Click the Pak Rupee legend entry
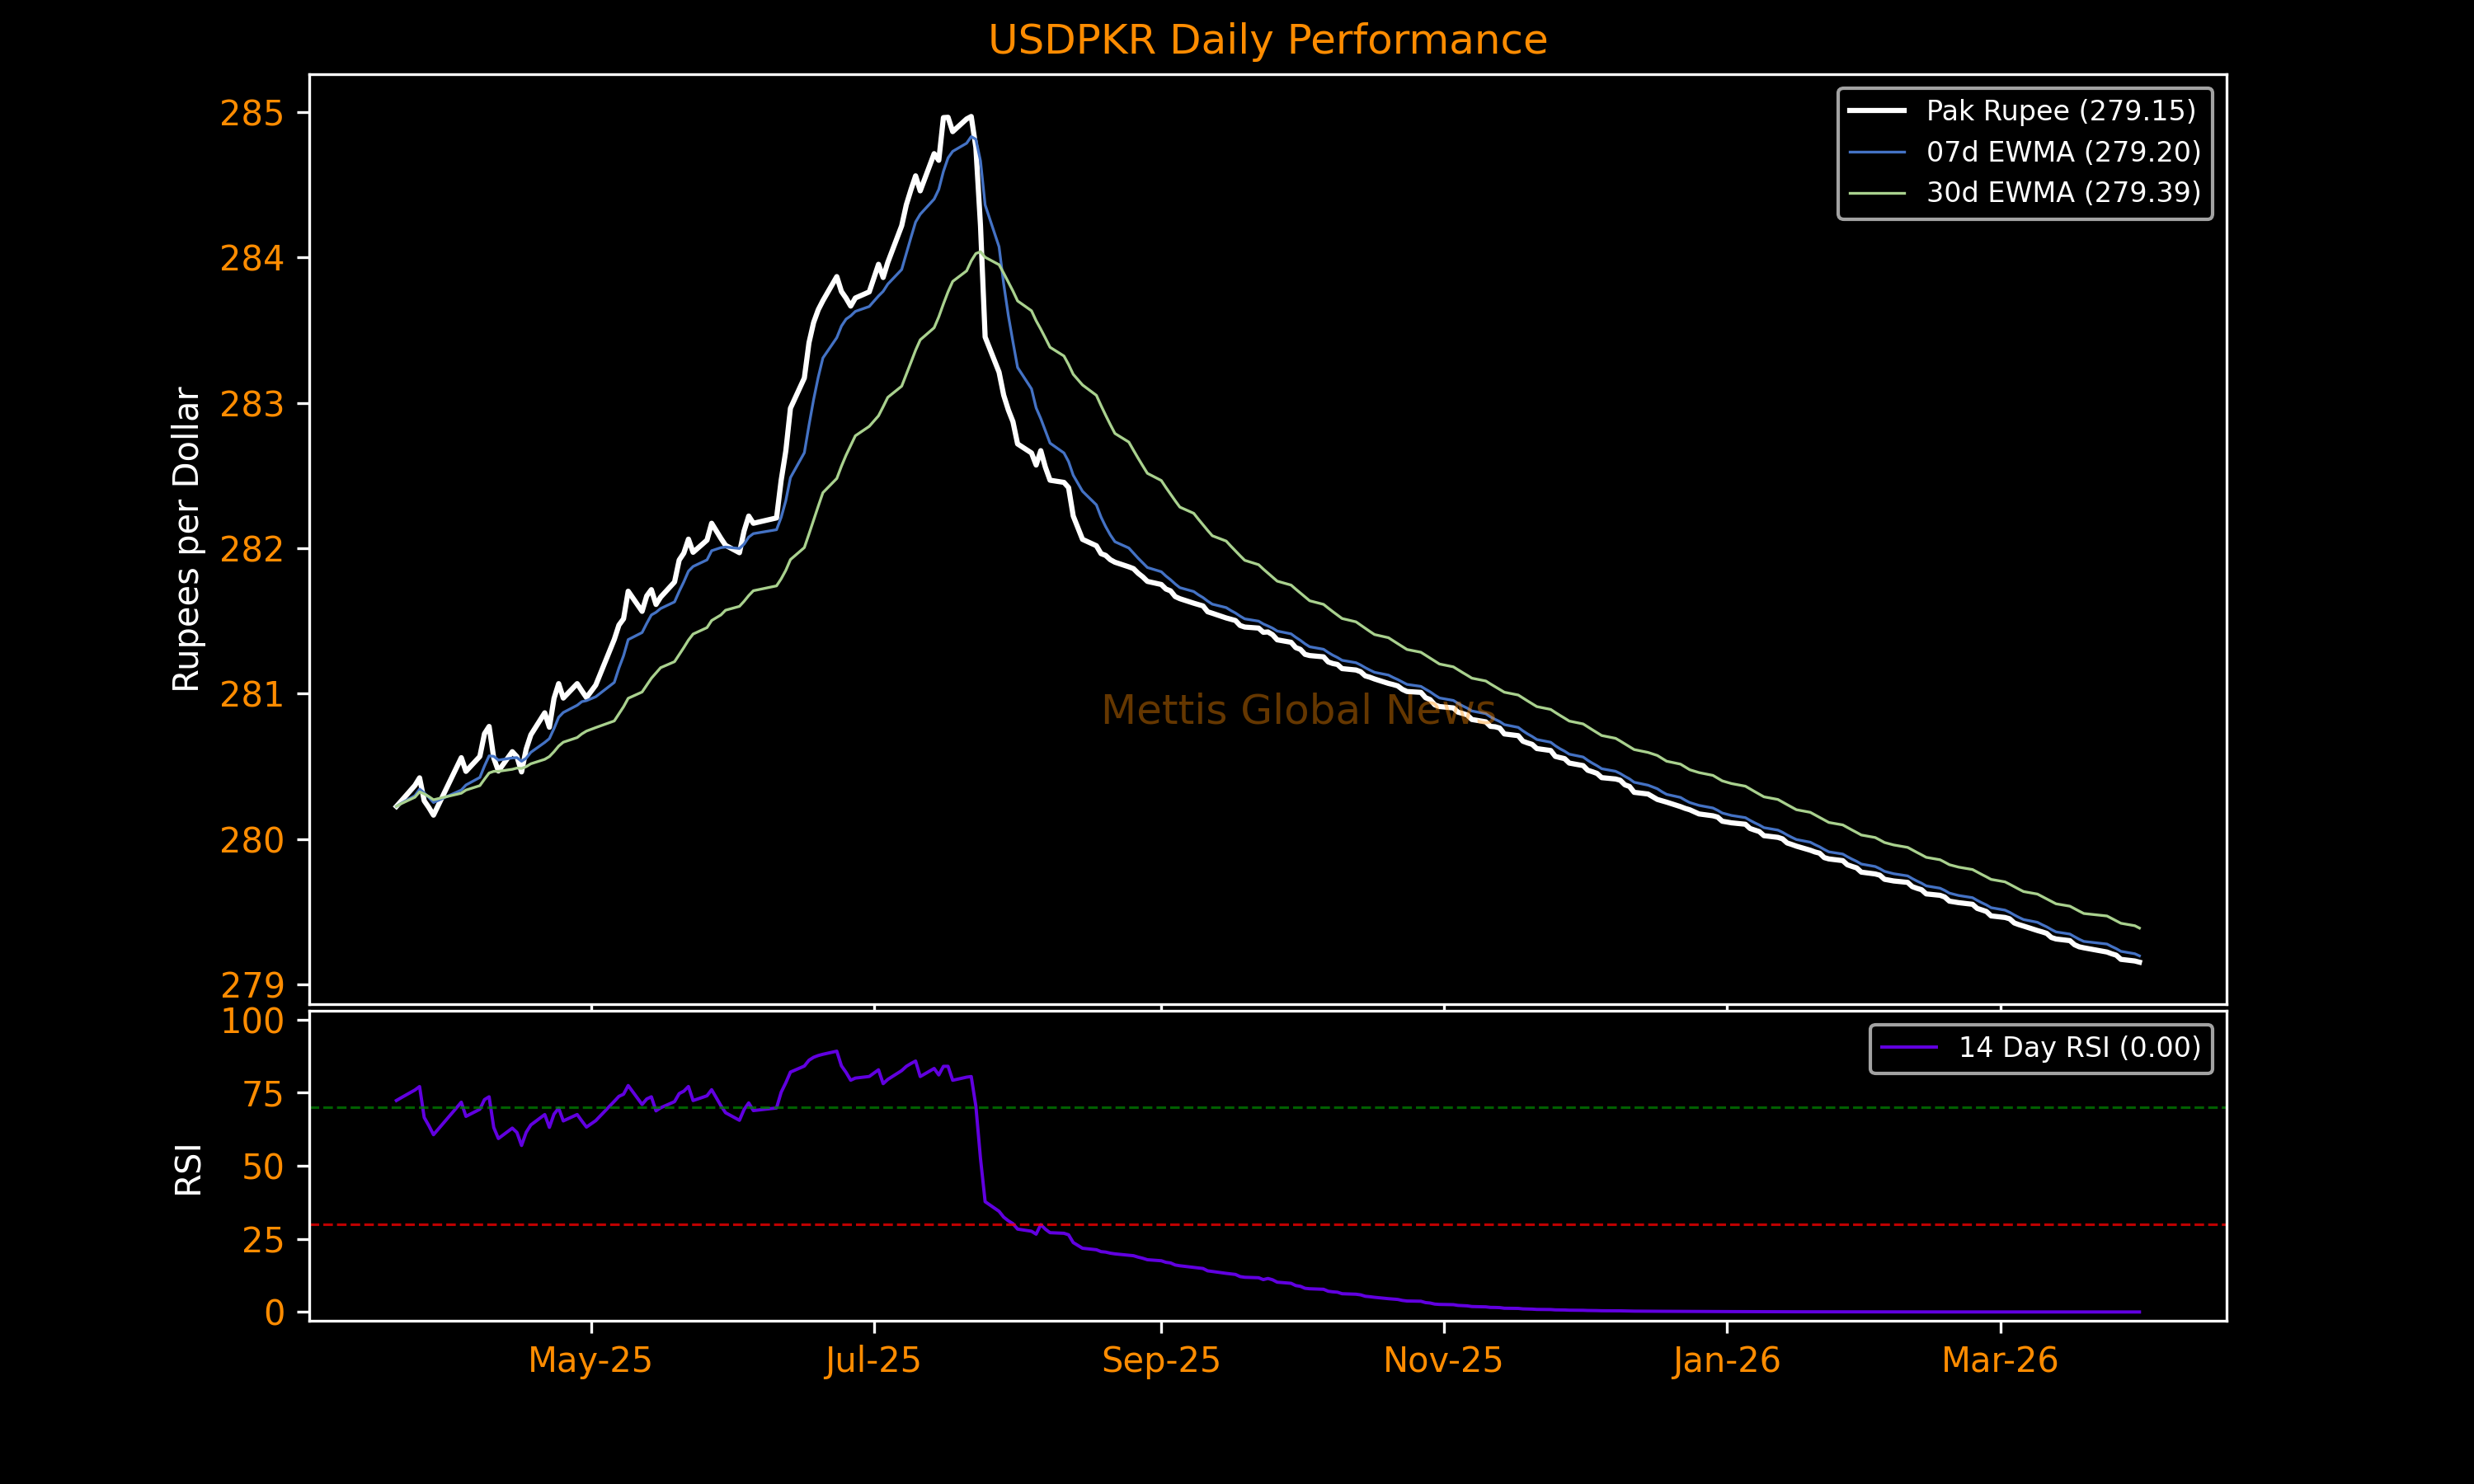The height and width of the screenshot is (1484, 2474). (2060, 110)
